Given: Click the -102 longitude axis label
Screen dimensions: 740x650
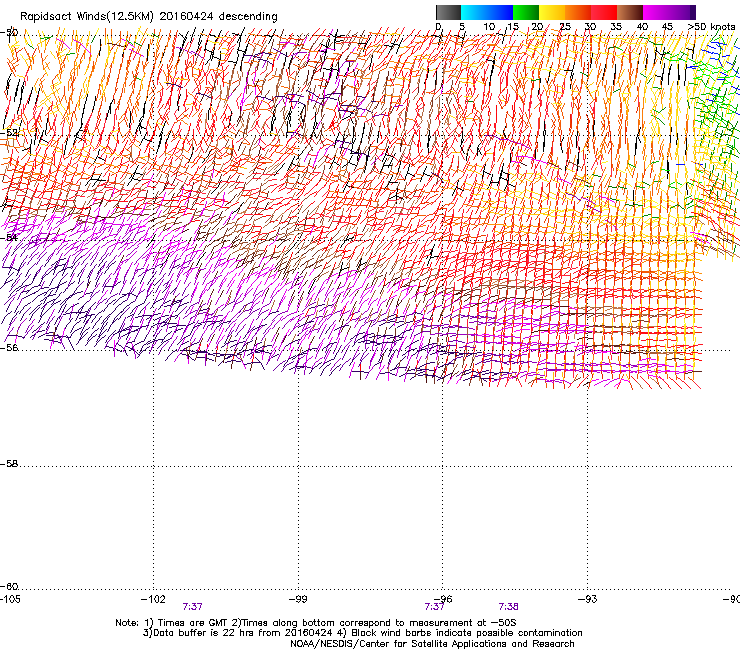Looking at the screenshot, I should pyautogui.click(x=153, y=599).
